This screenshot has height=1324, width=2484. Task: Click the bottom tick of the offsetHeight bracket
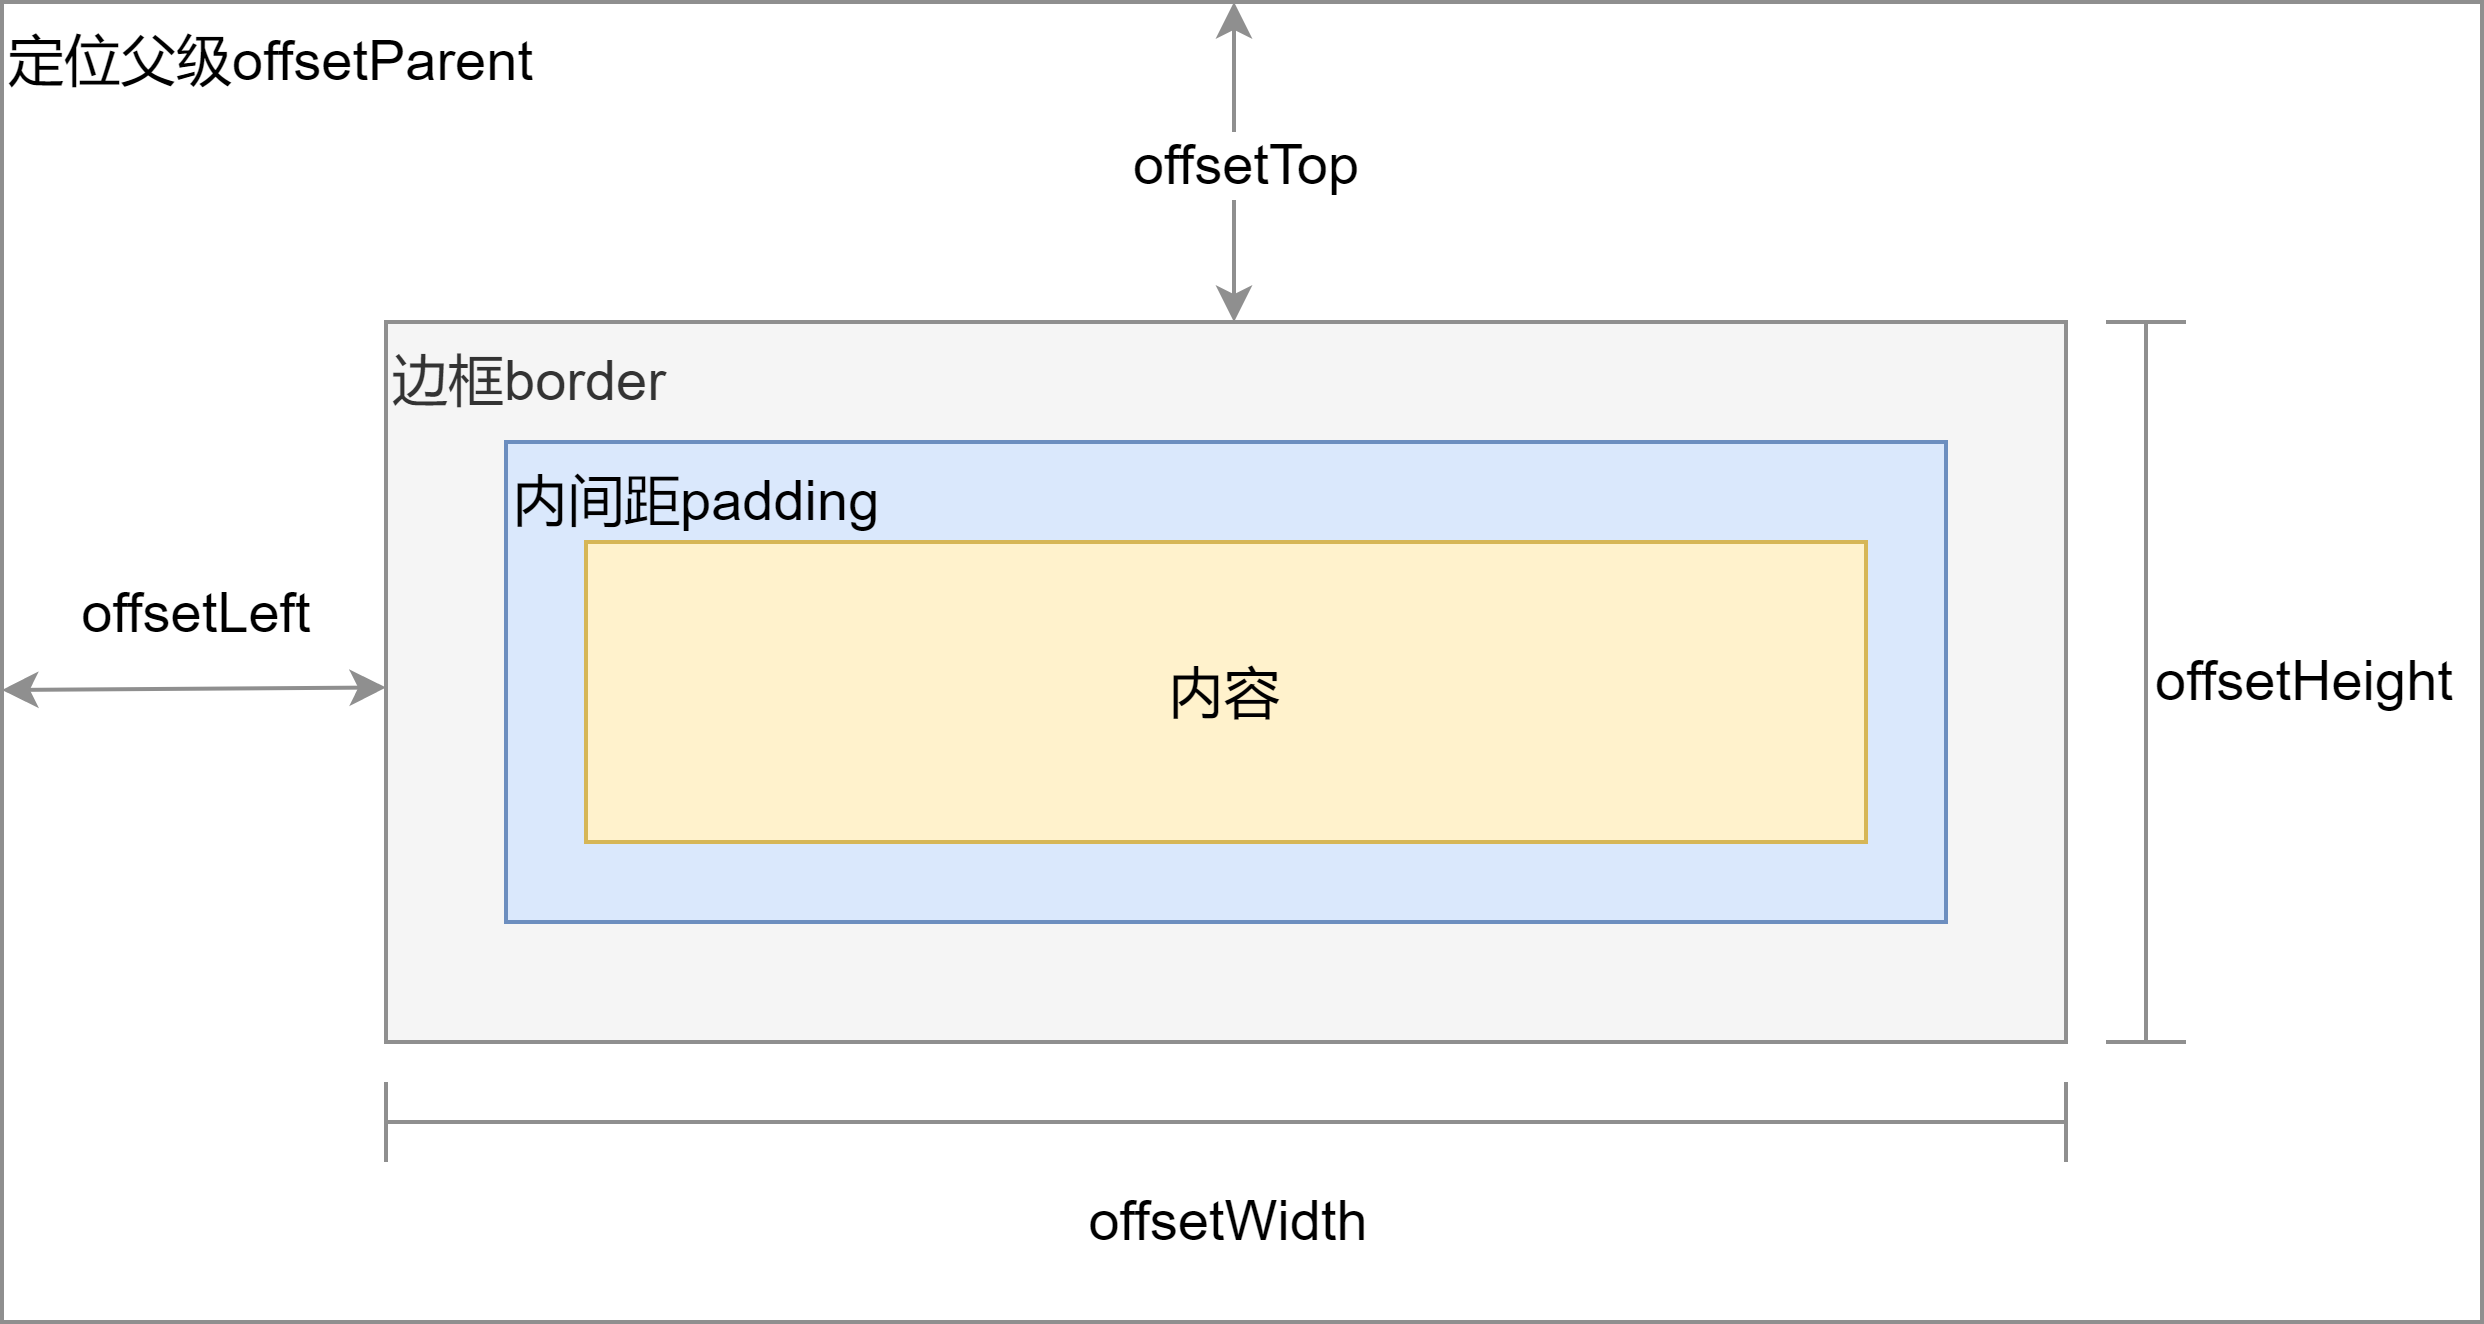[x=2146, y=1042]
